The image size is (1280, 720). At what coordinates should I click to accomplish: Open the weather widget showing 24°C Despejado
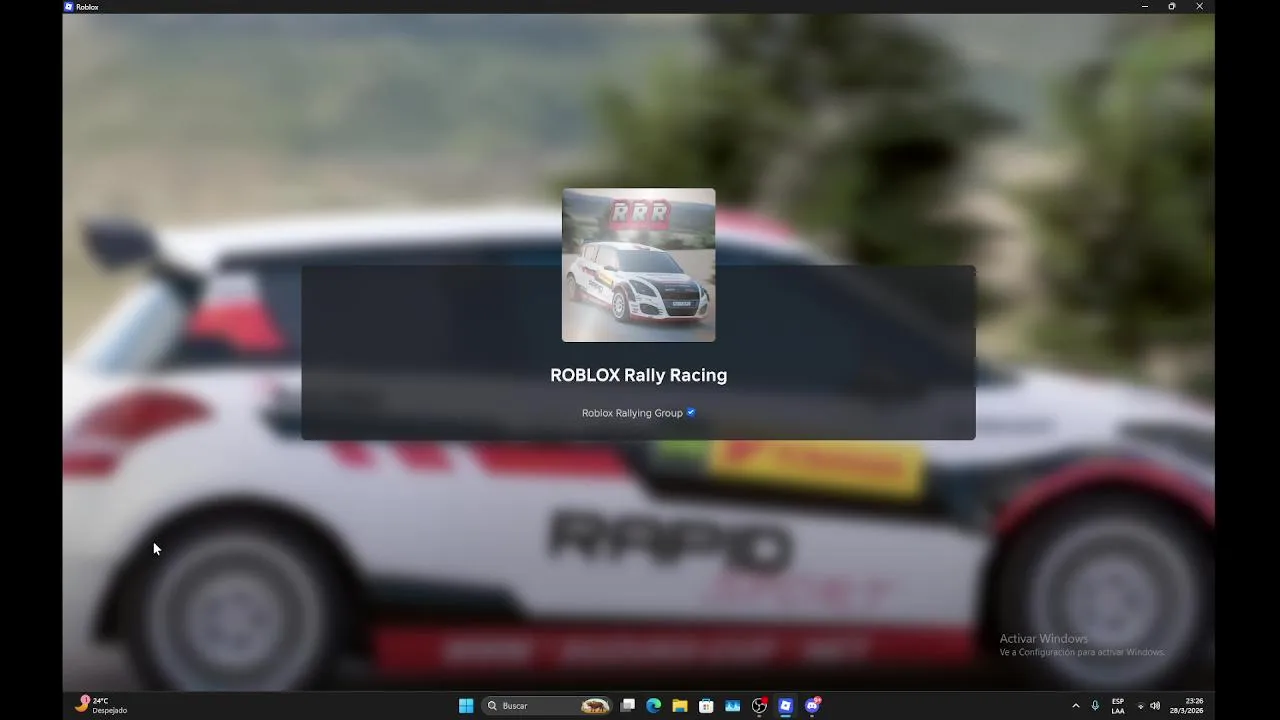click(x=101, y=705)
